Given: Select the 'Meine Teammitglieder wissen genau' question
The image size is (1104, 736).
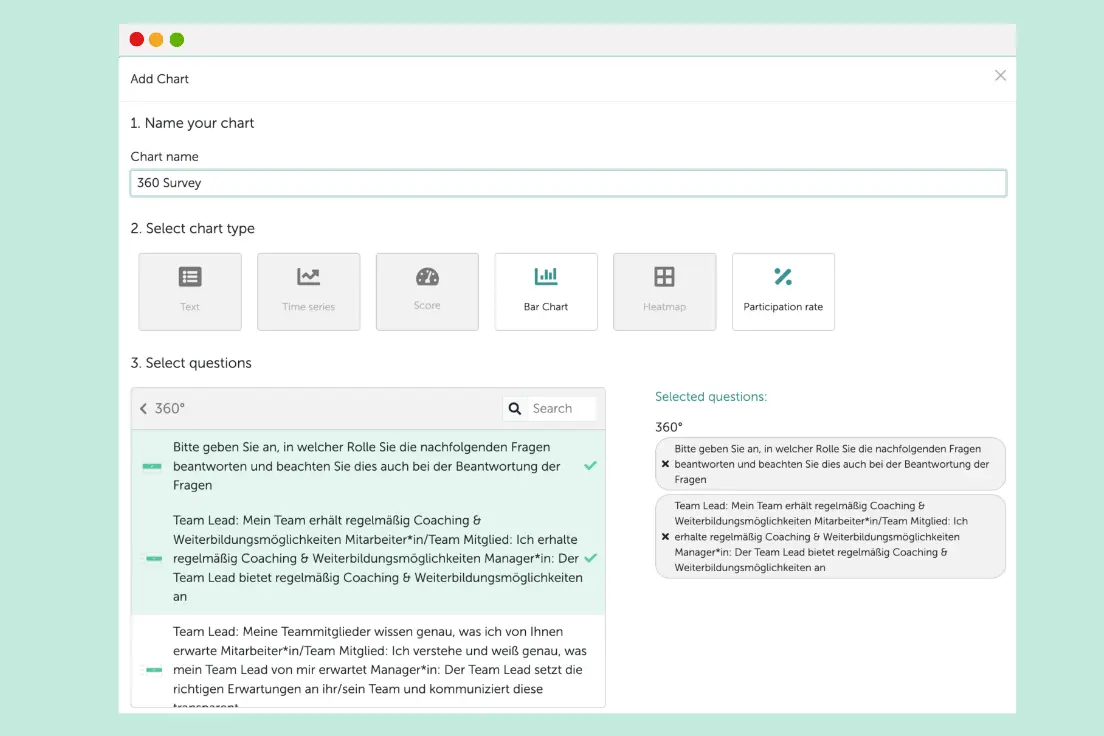Looking at the screenshot, I should point(368,661).
